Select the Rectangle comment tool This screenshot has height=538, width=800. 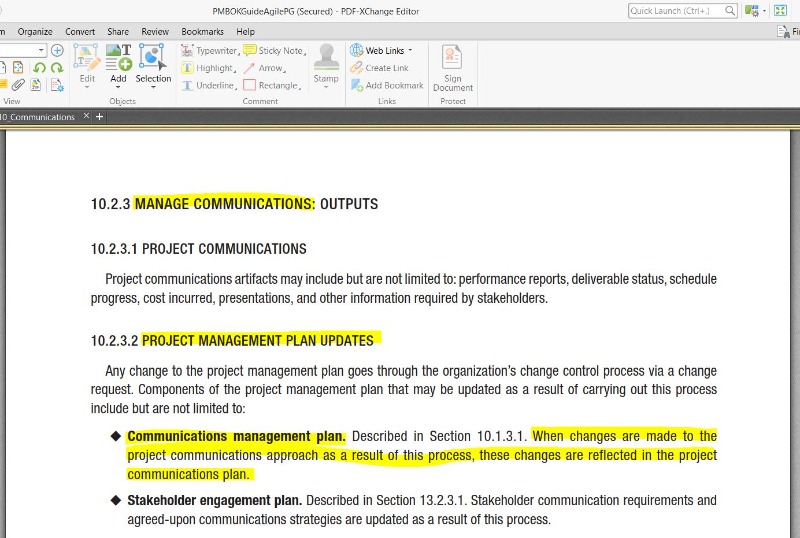coord(272,85)
